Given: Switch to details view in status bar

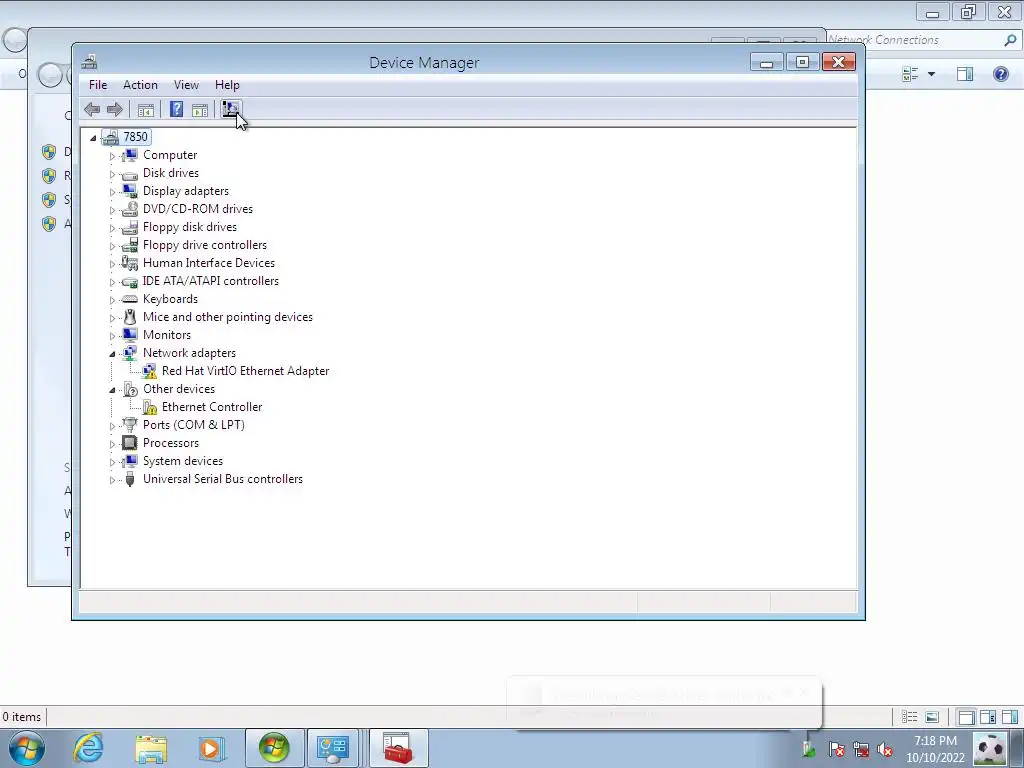Looking at the screenshot, I should point(909,717).
